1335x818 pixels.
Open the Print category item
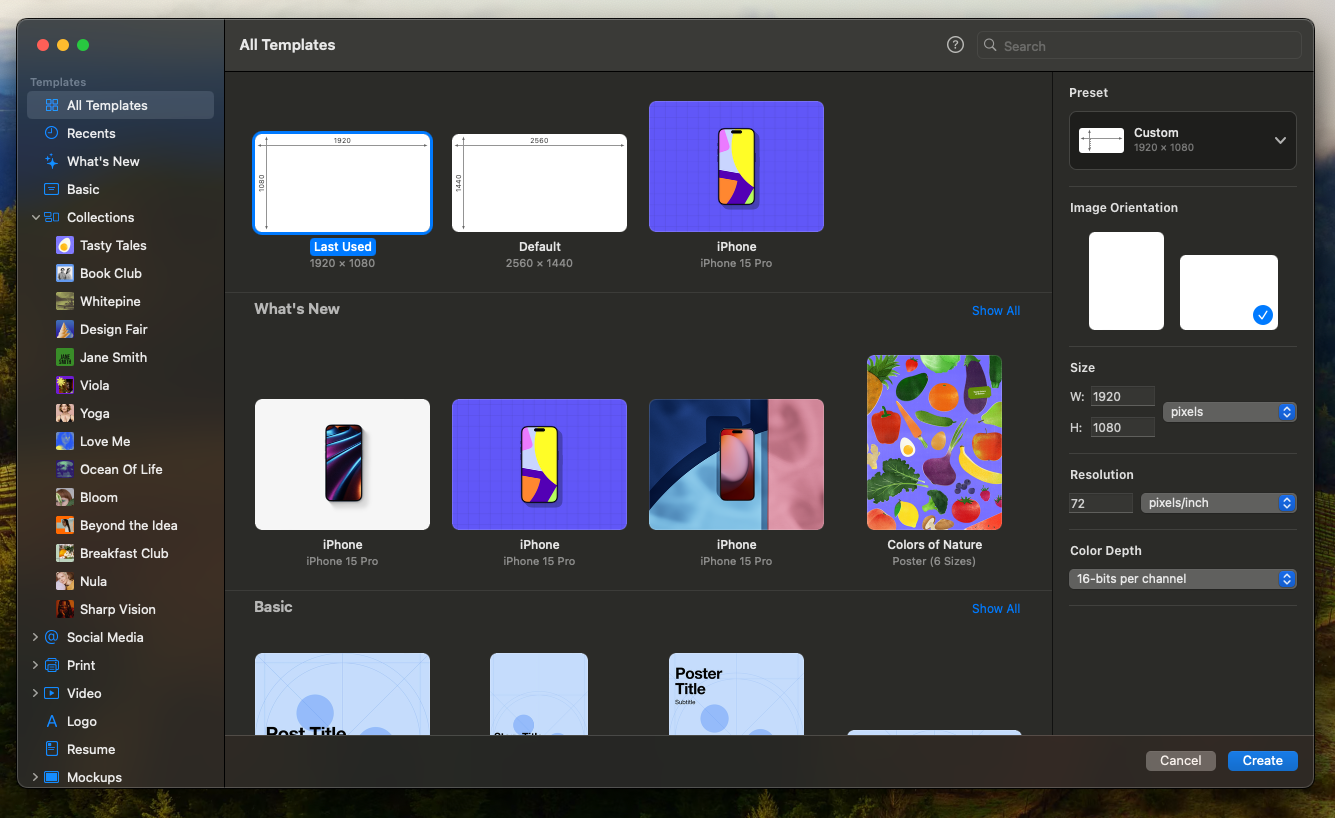click(81, 665)
